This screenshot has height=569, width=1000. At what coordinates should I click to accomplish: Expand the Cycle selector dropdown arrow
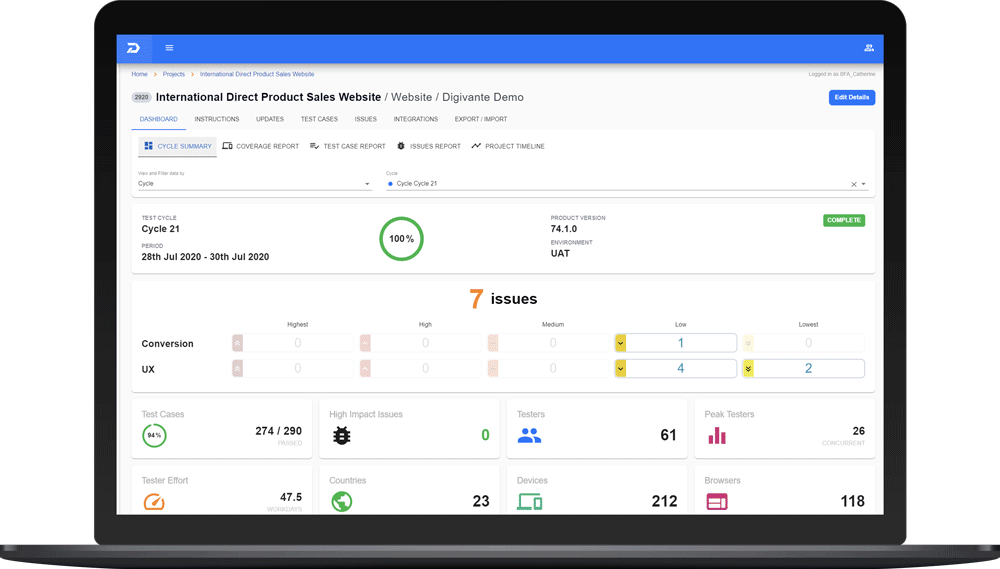(864, 184)
